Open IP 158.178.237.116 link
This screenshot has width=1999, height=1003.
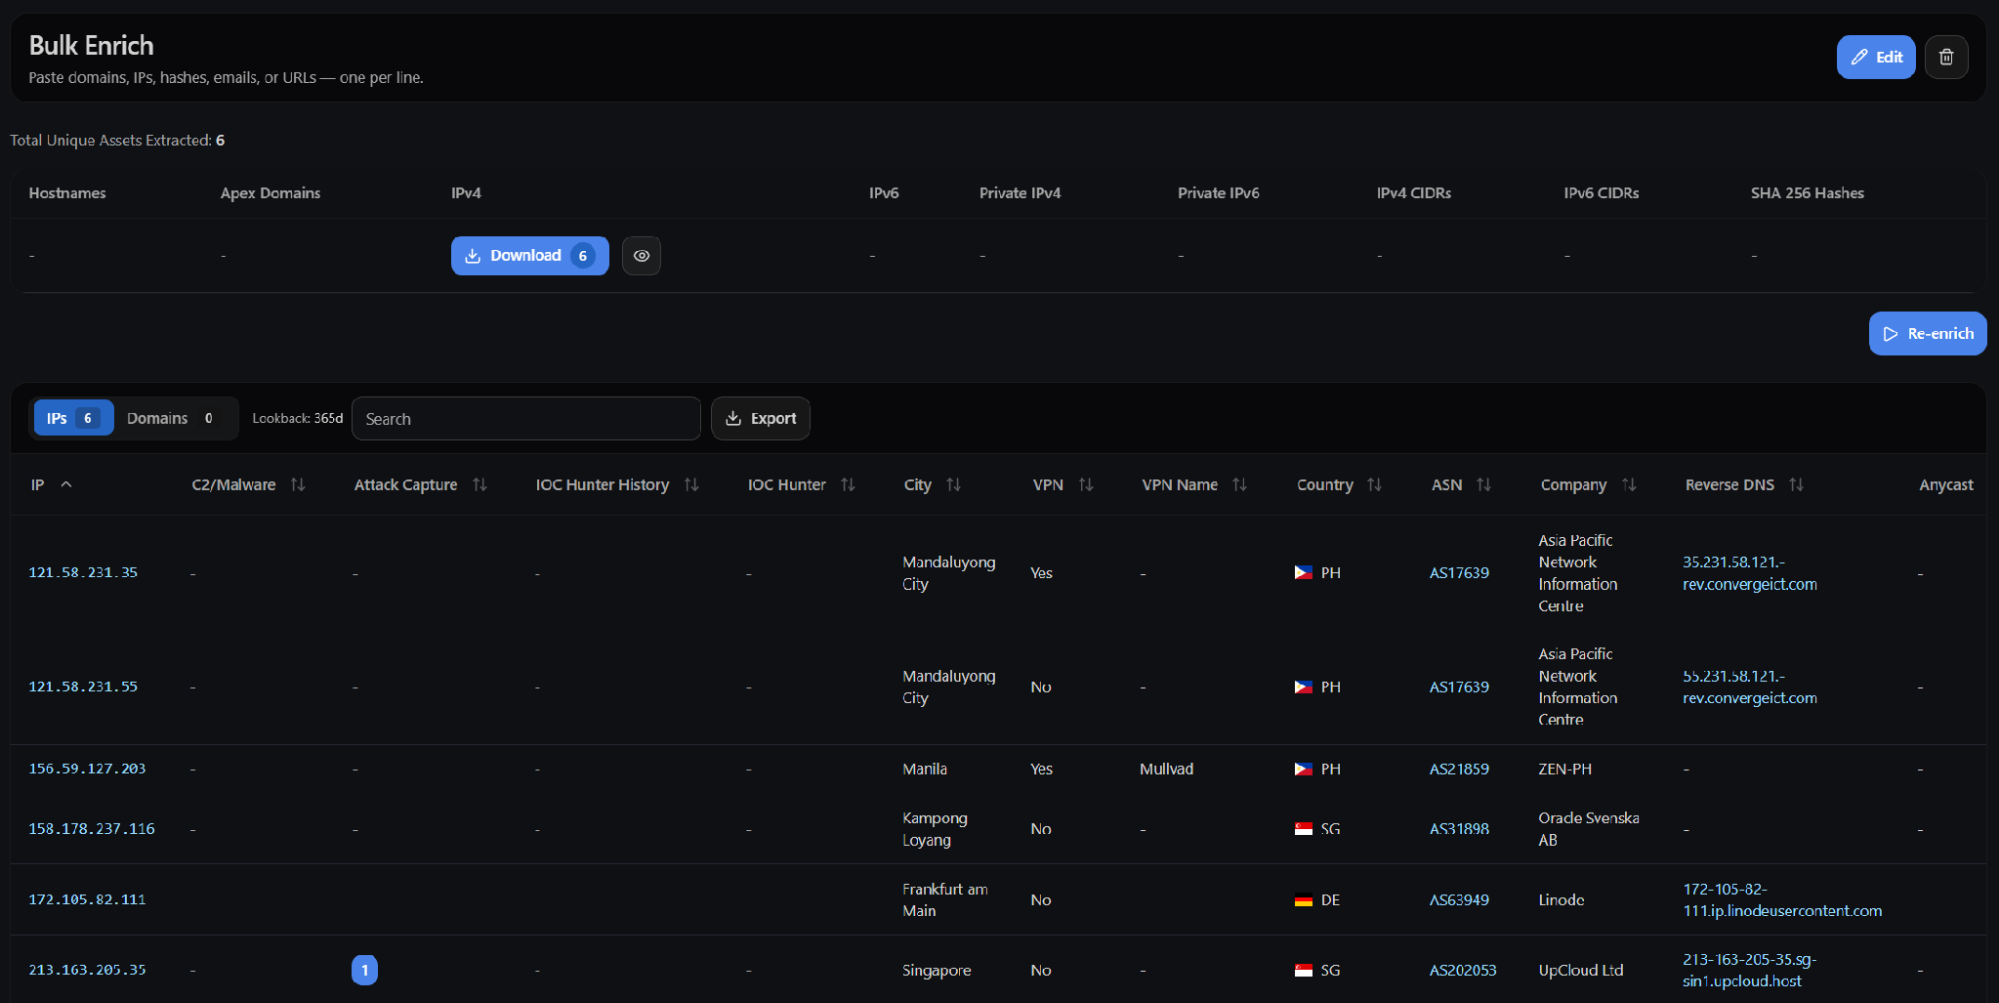tap(92, 829)
